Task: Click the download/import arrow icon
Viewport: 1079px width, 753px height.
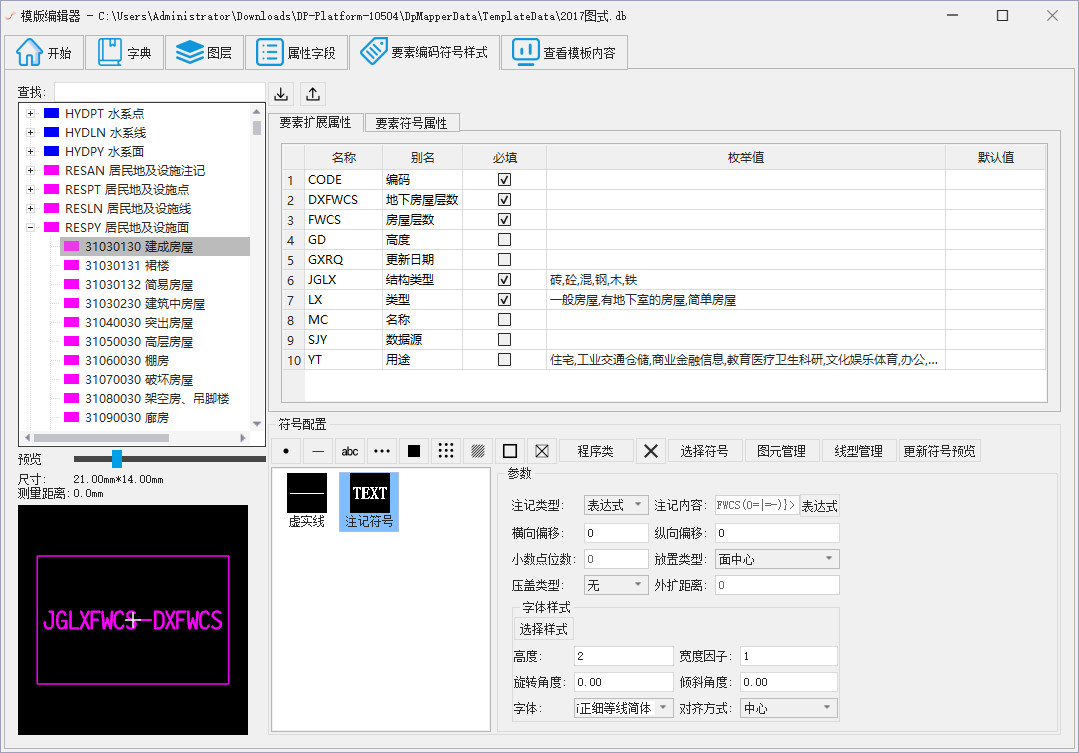Action: [x=281, y=94]
